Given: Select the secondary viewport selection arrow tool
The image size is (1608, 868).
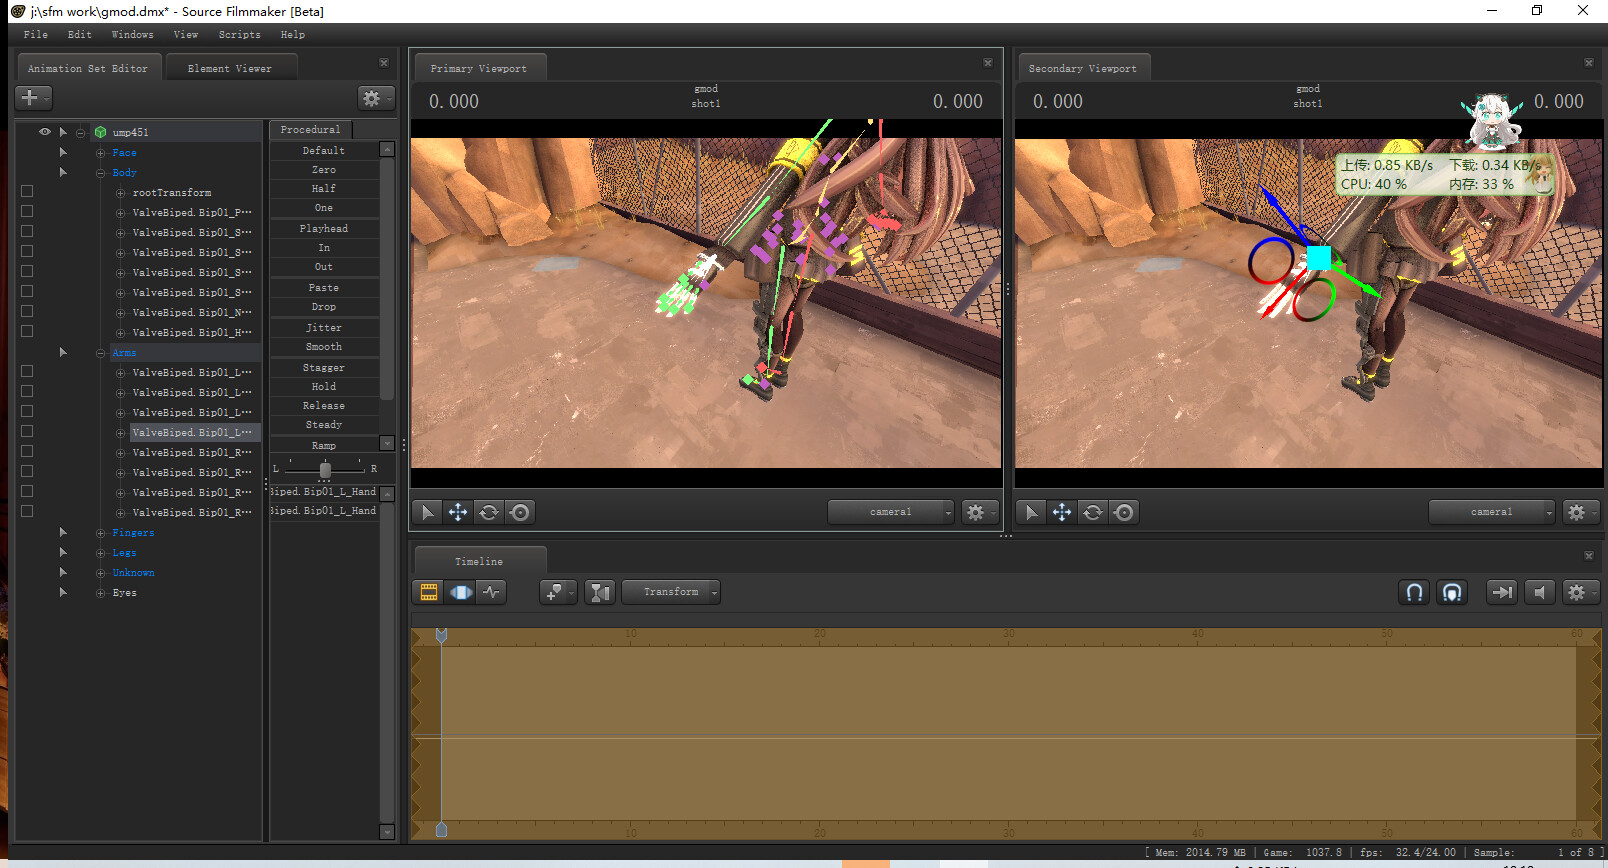Looking at the screenshot, I should (x=1031, y=512).
